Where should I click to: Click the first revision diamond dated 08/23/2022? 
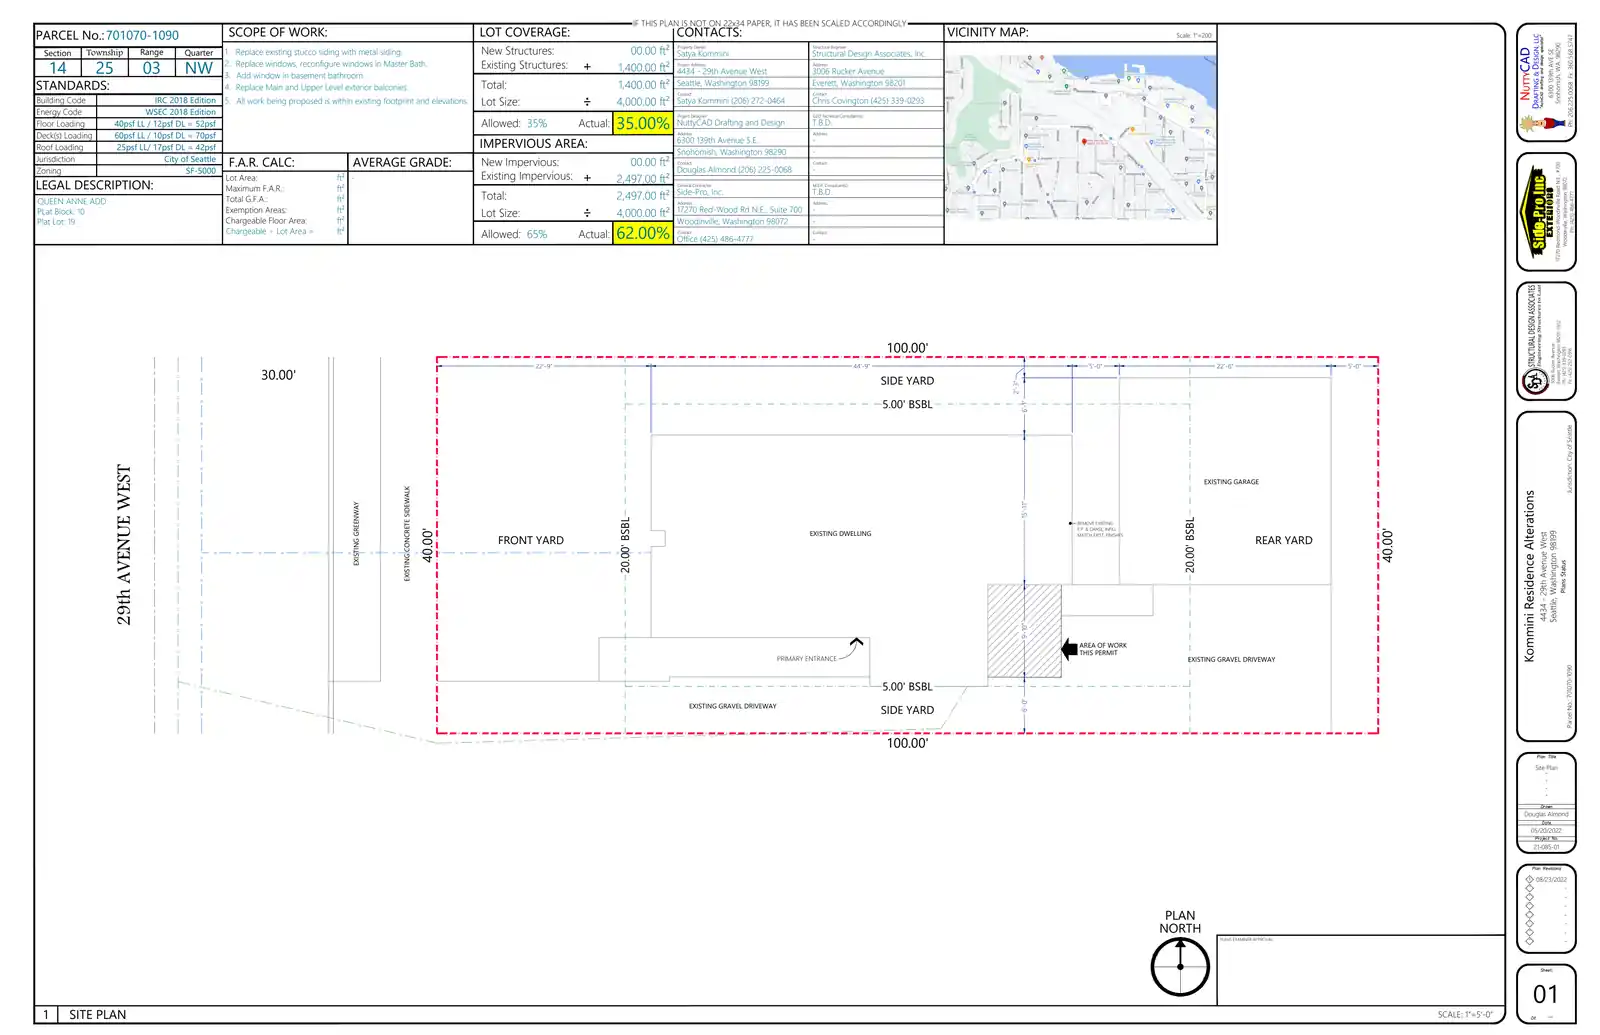1529,880
